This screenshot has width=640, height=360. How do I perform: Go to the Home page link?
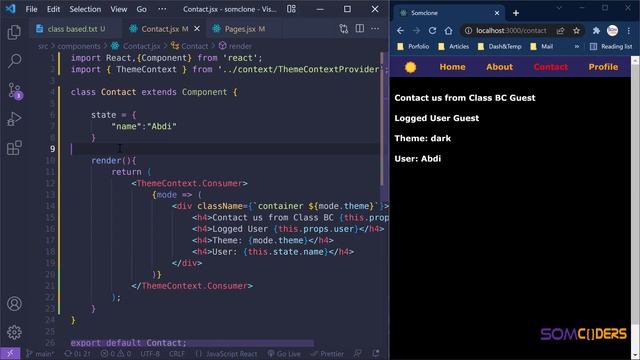452,67
